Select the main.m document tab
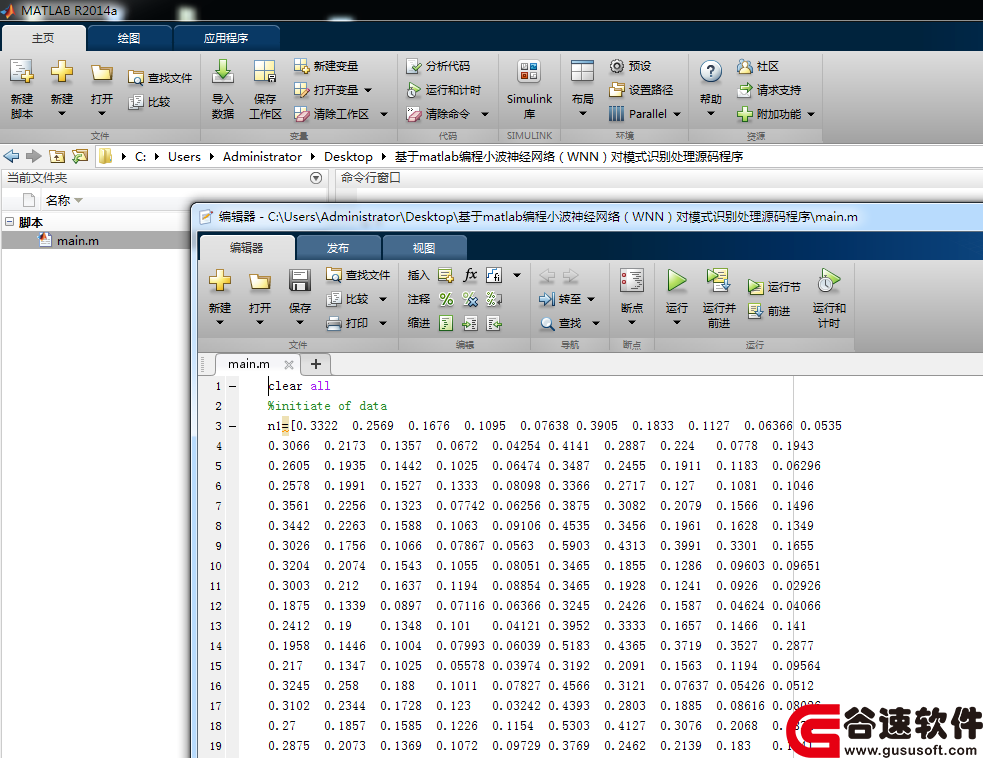This screenshot has width=983, height=758. [x=249, y=364]
